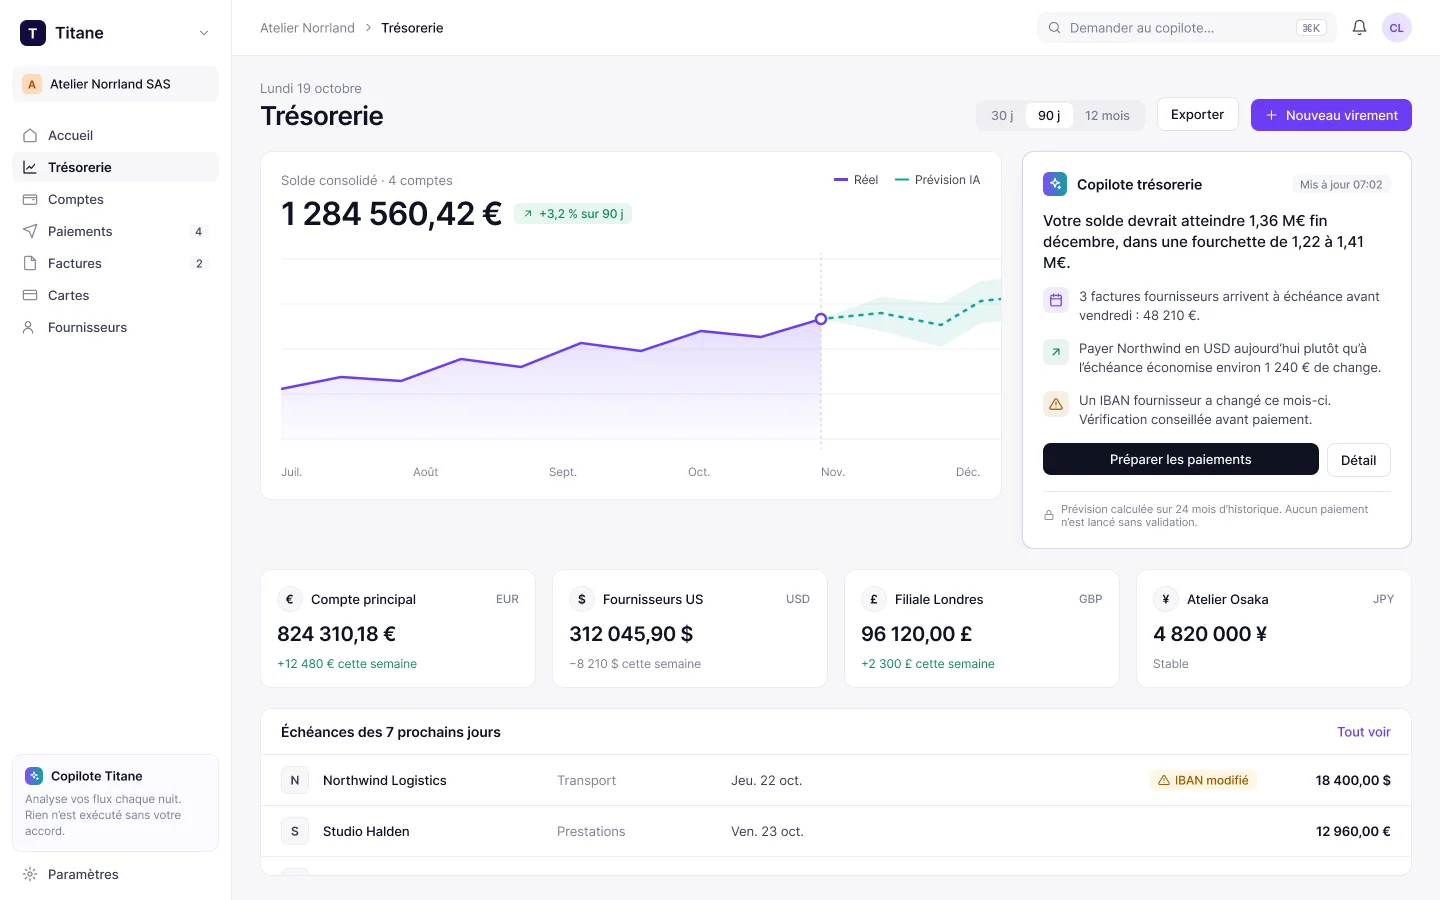Image resolution: width=1440 pixels, height=900 pixels.
Task: Click the Détail button
Action: click(1358, 460)
